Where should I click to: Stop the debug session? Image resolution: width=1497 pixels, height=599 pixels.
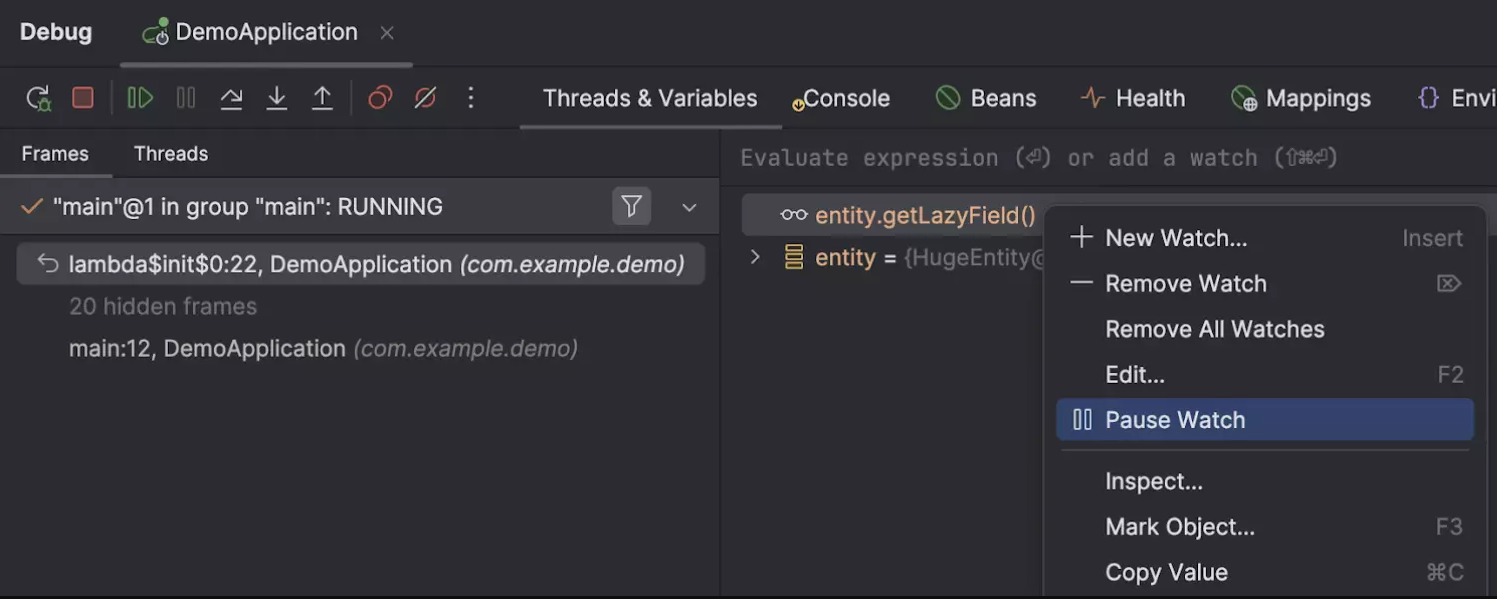pos(83,97)
